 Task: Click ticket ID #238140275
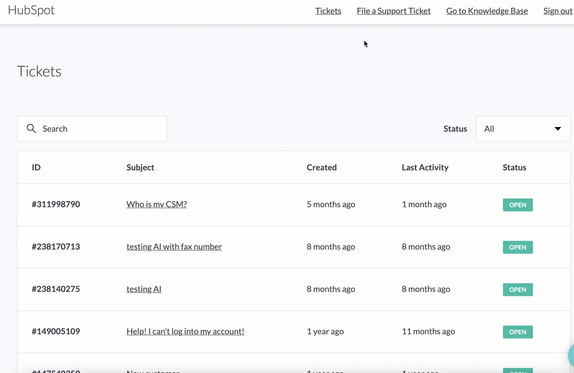(56, 289)
